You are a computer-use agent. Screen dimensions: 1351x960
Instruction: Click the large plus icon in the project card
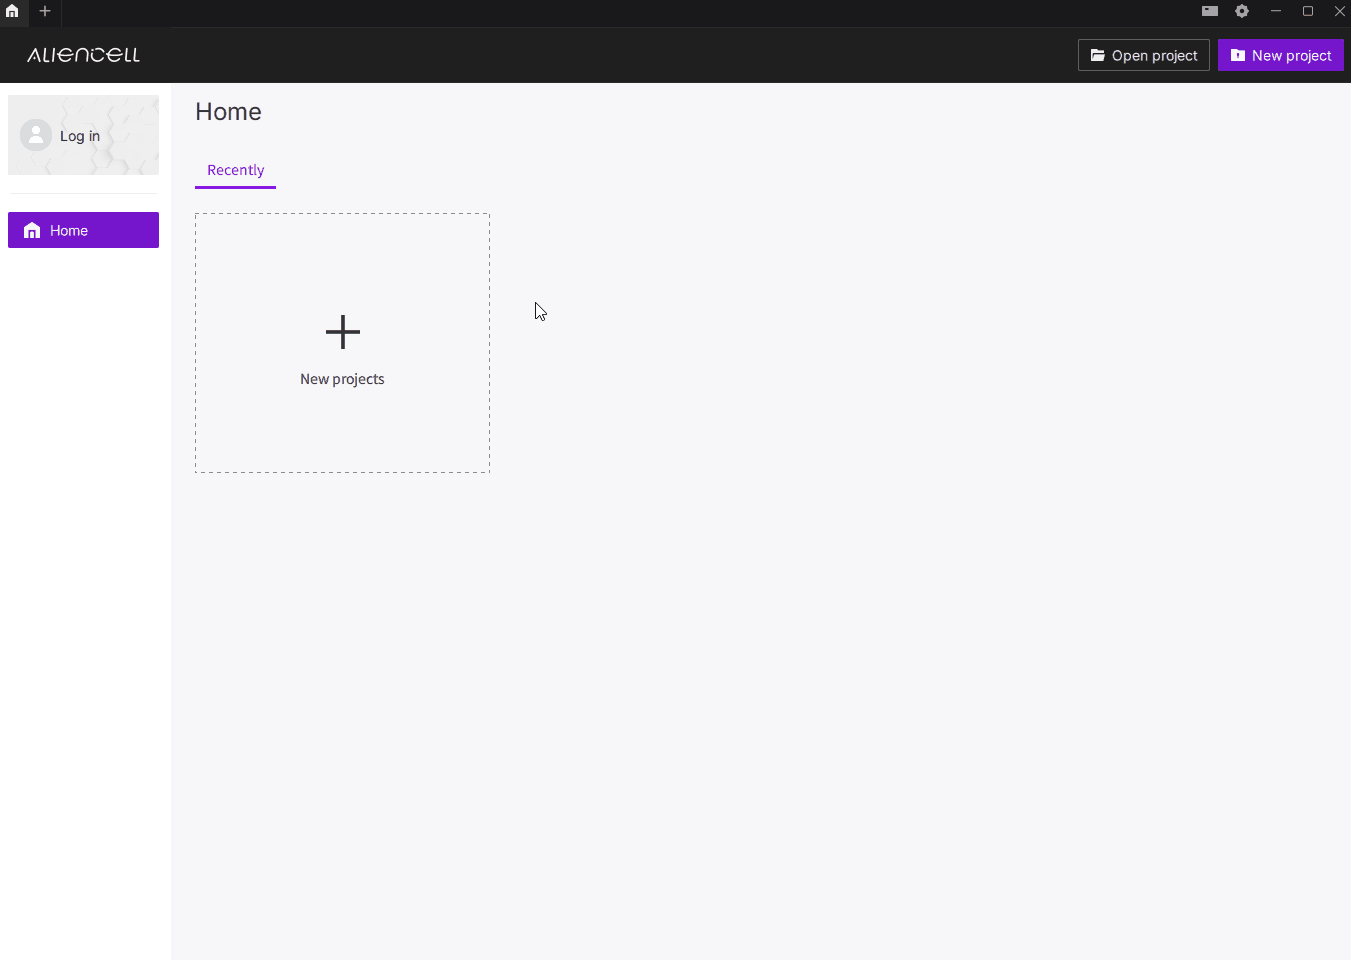click(x=342, y=332)
